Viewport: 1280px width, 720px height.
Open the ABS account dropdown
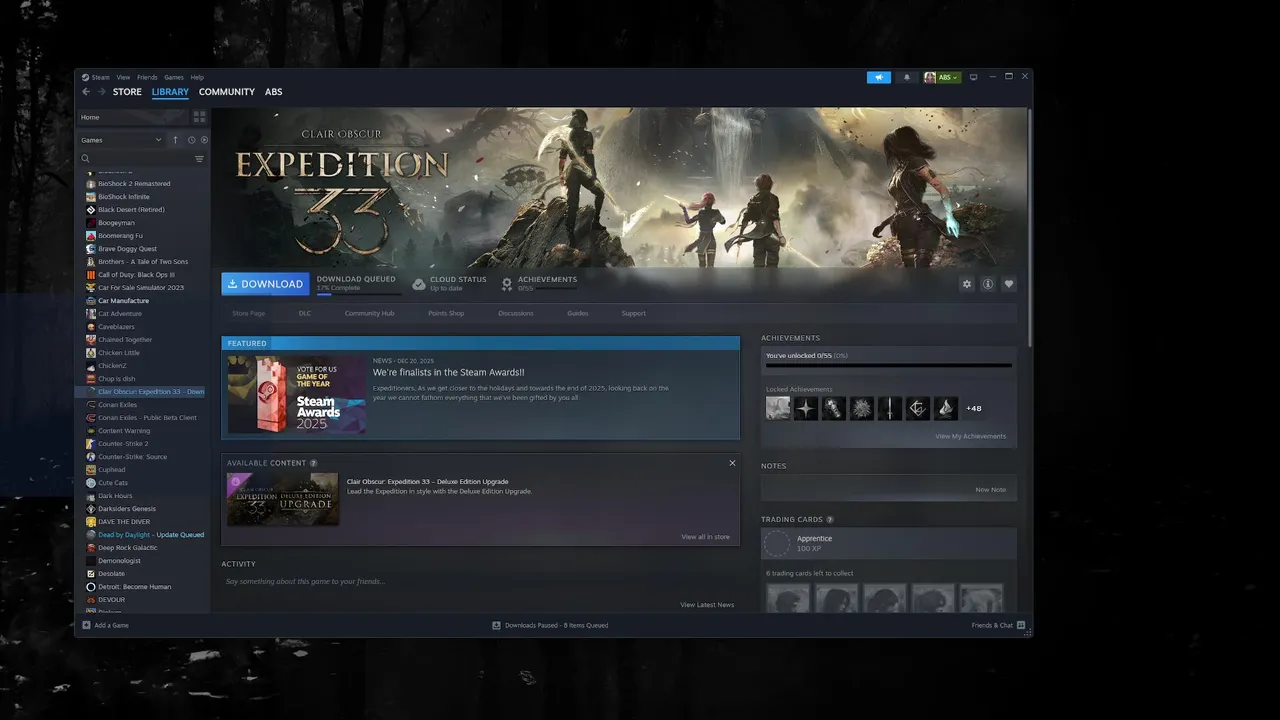coord(942,77)
